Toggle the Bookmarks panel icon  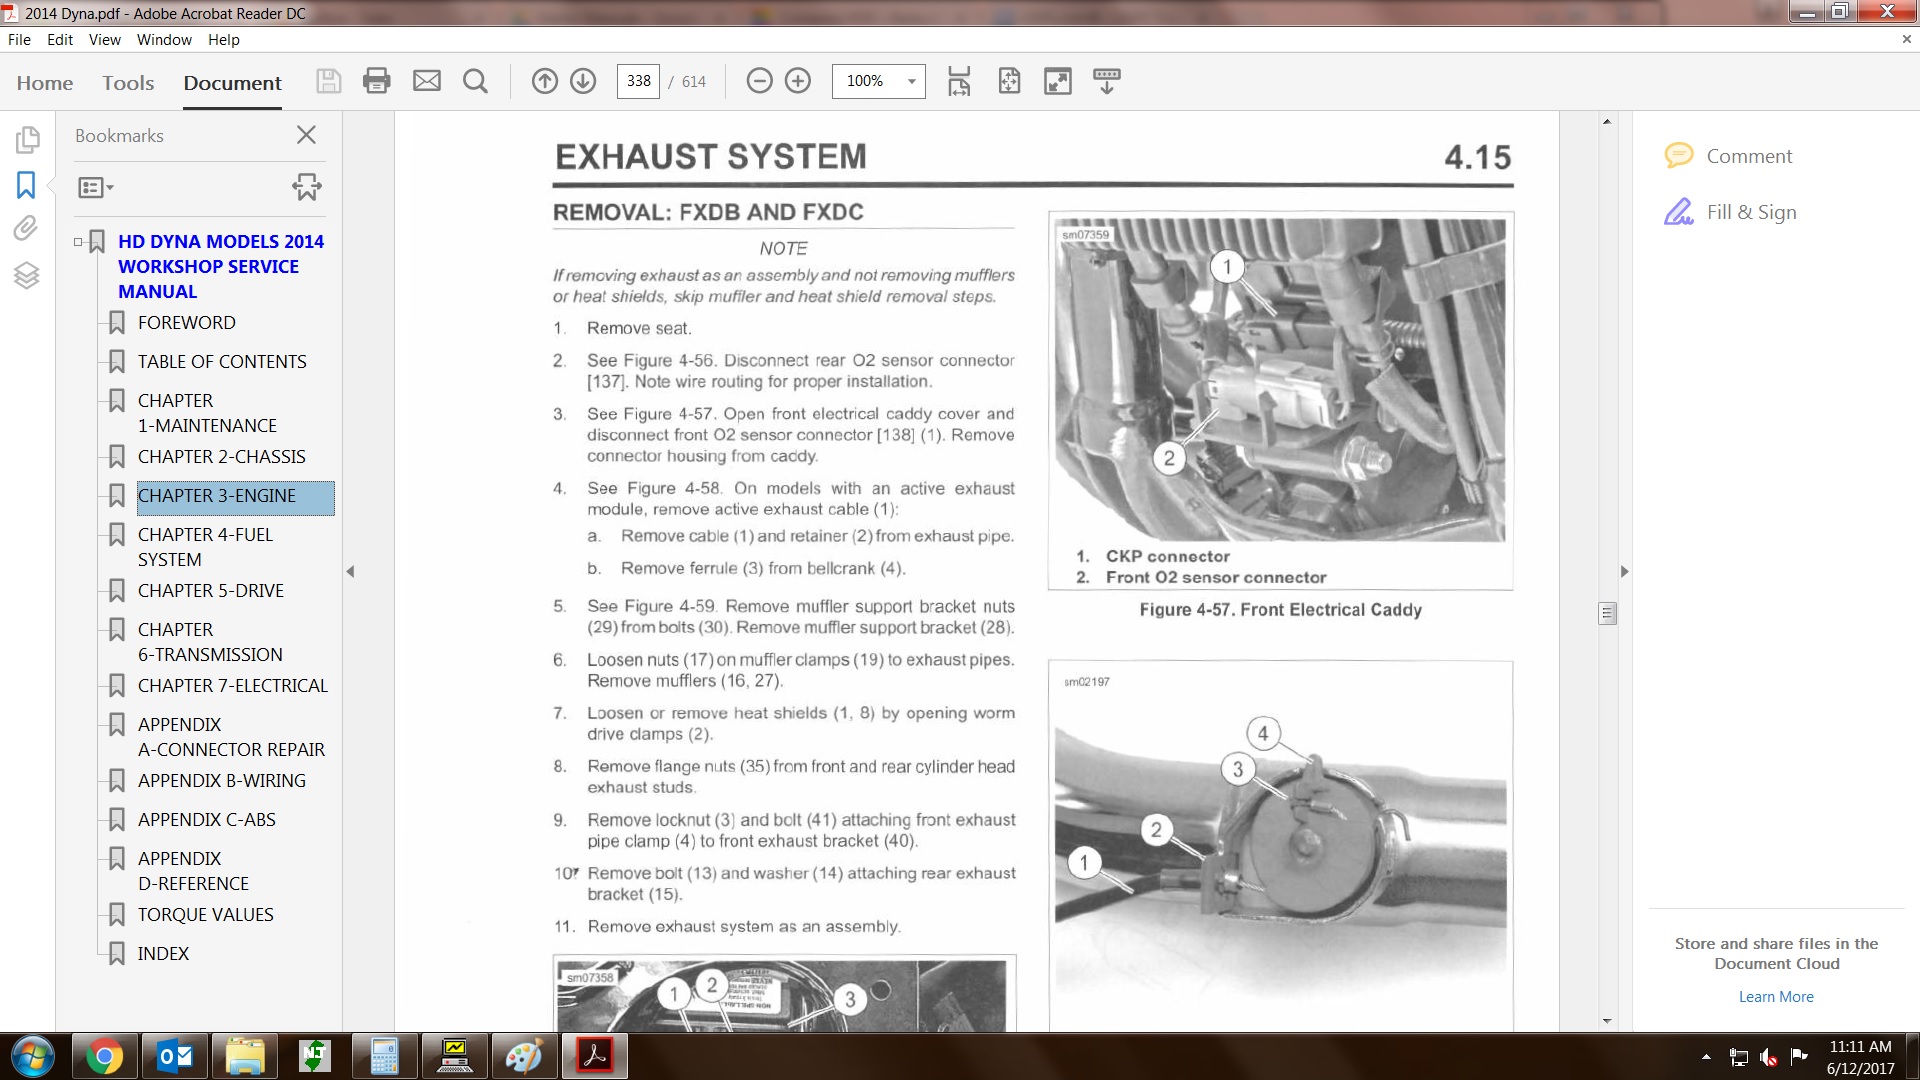point(26,185)
